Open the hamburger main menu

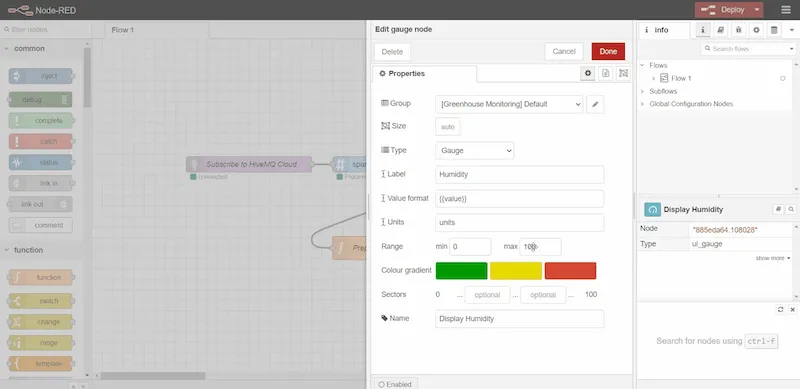[x=786, y=10]
